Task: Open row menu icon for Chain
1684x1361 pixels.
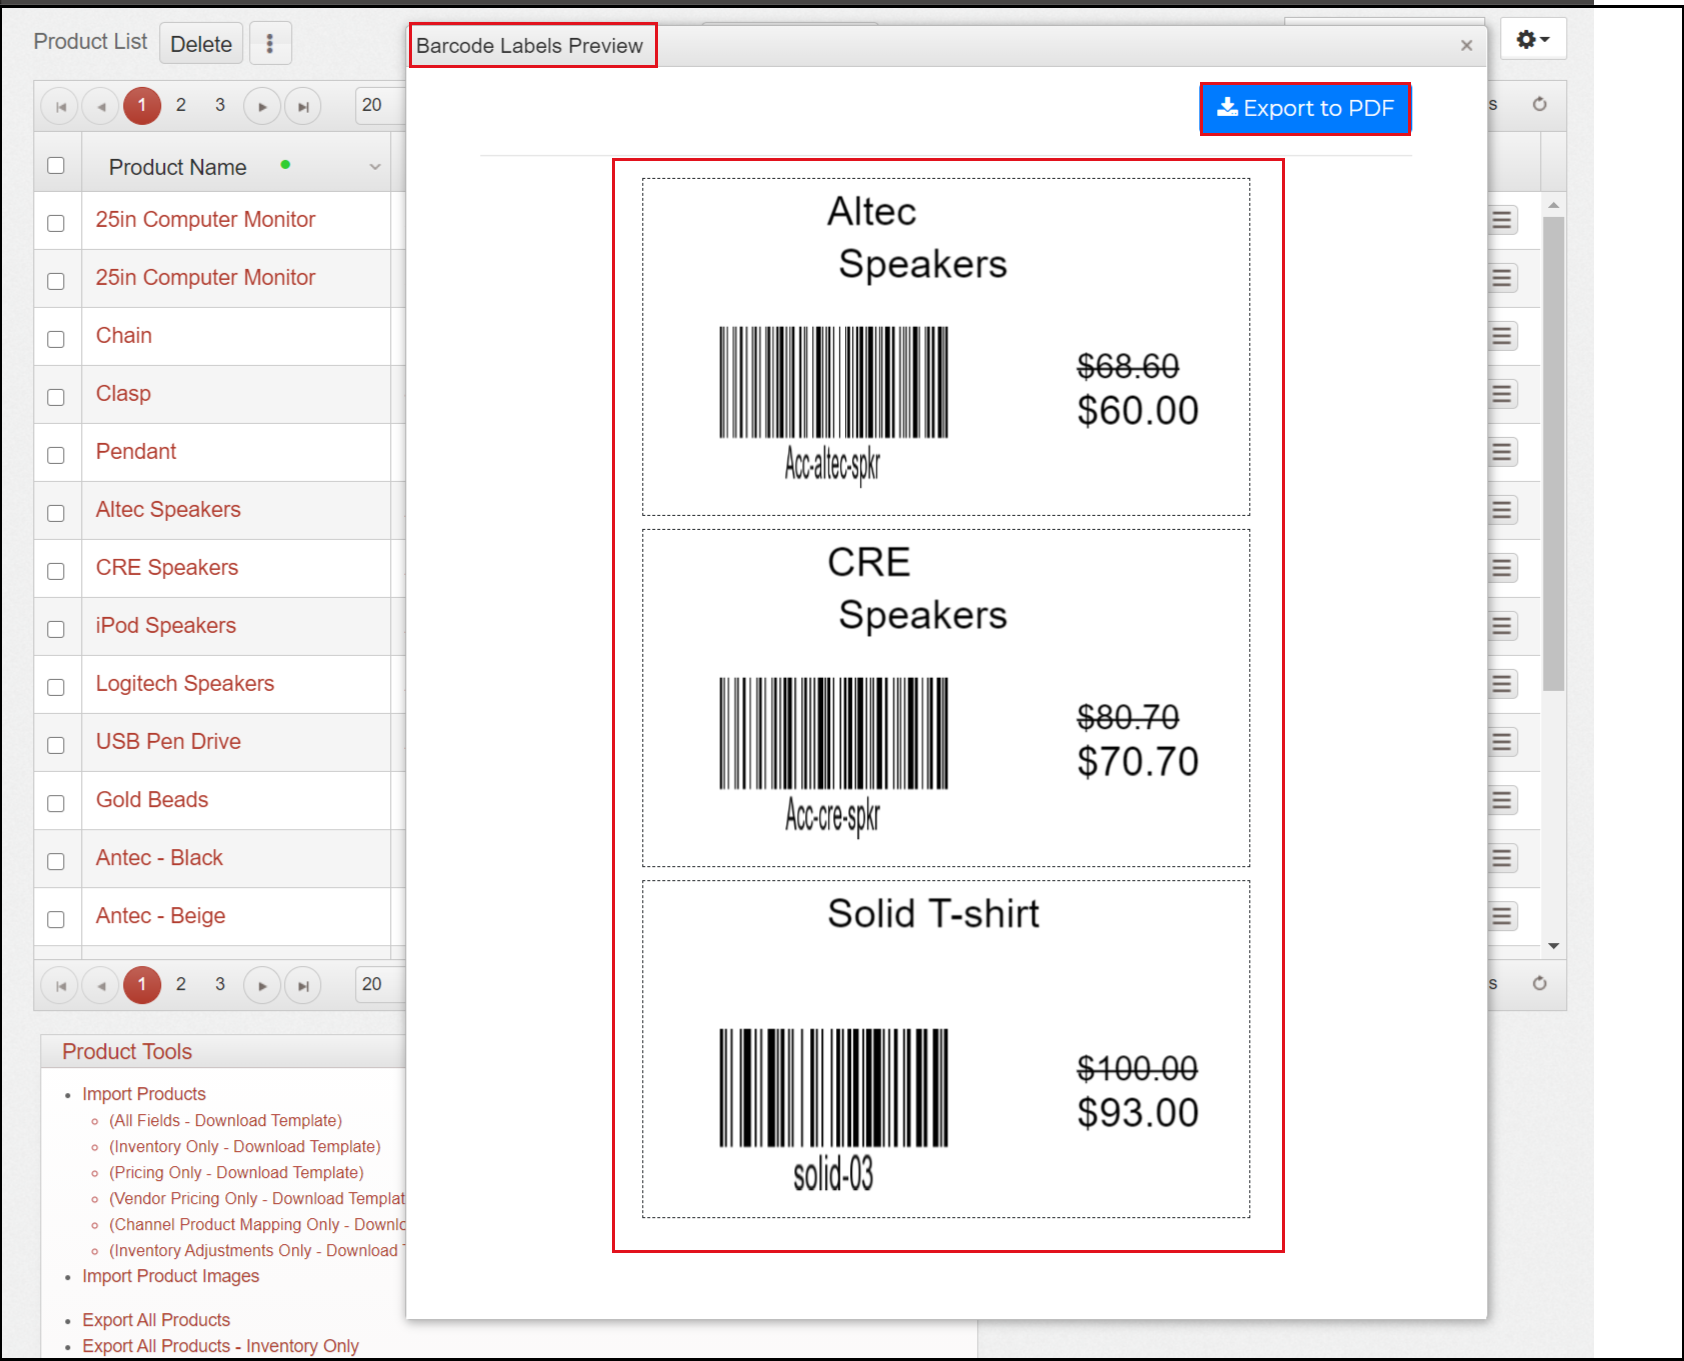Action: click(1502, 336)
